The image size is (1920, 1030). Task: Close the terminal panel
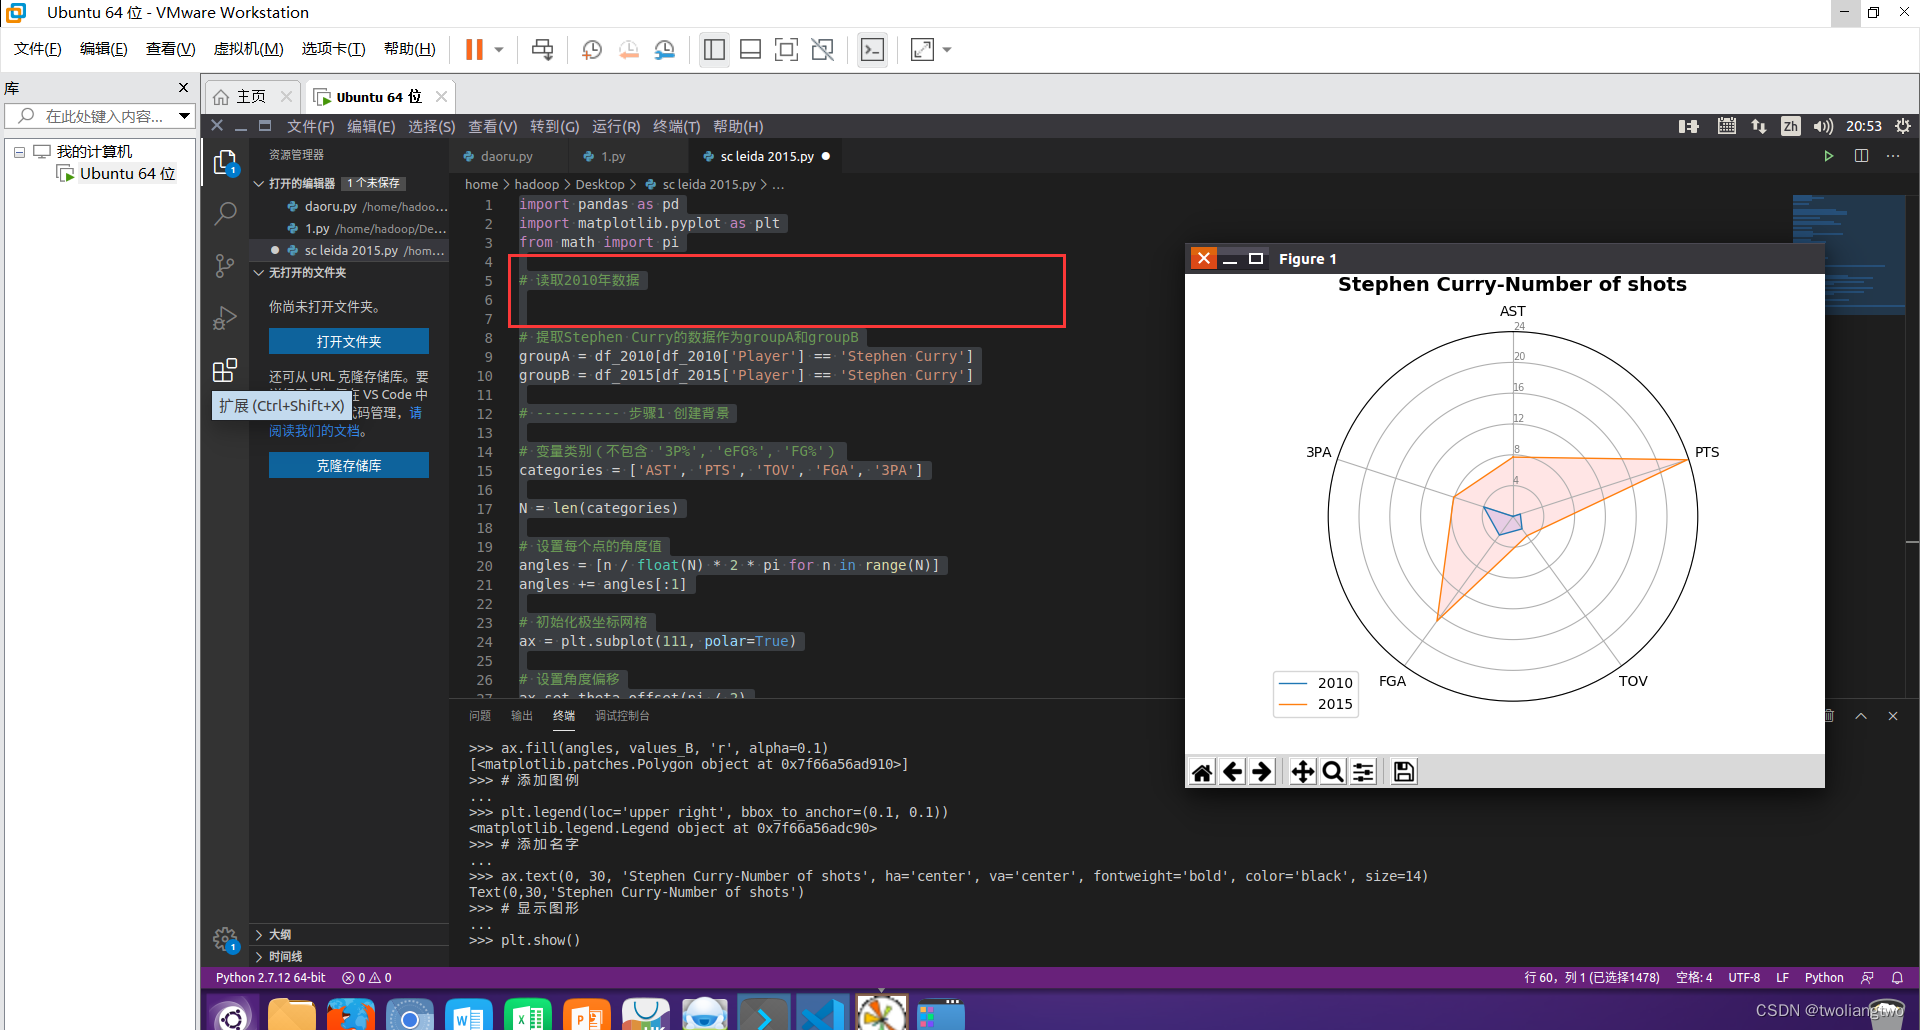(x=1893, y=716)
